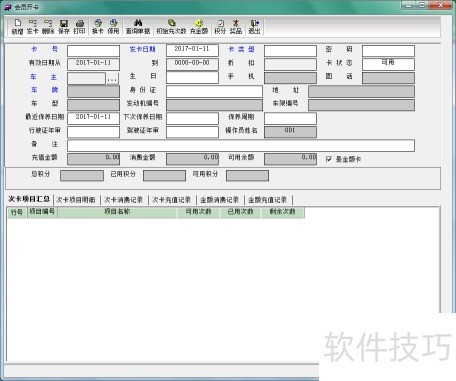
Task: Click the 最近保养日期 date field
Action: tap(93, 118)
